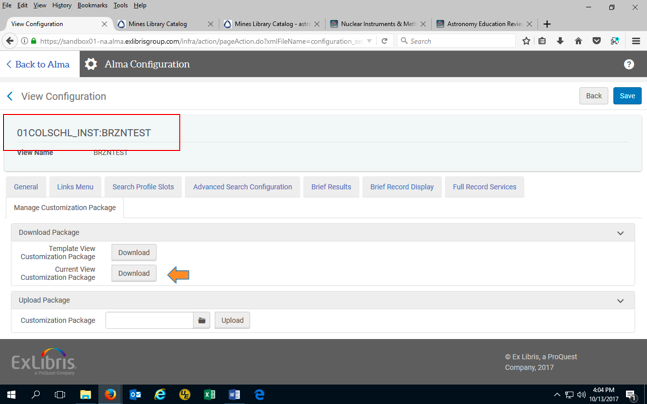Click the Alma Configuration gear icon

pos(91,64)
